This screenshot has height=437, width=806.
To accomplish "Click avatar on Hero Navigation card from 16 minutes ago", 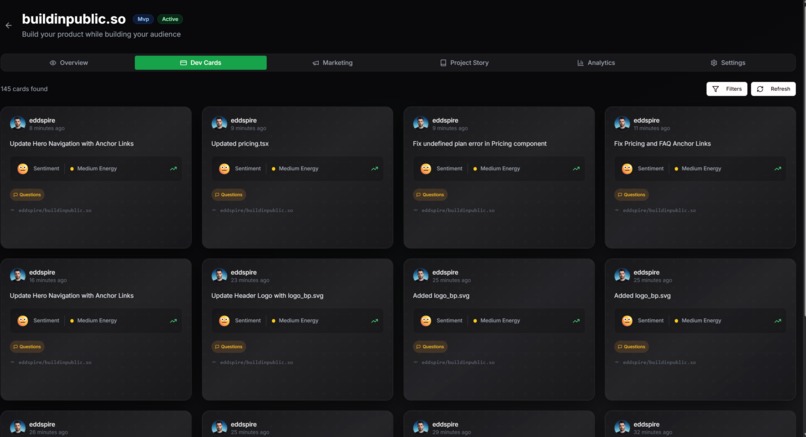I will [x=17, y=276].
